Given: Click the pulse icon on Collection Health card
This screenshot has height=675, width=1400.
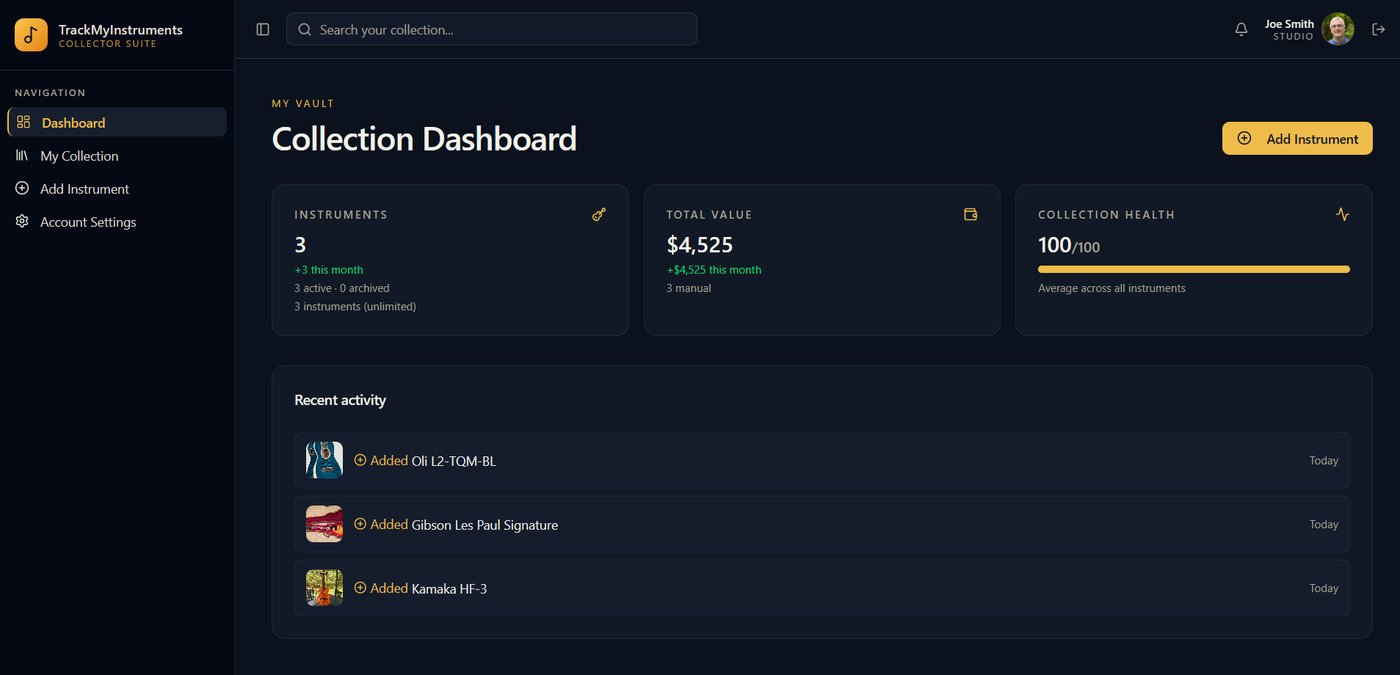Looking at the screenshot, I should 1342,214.
